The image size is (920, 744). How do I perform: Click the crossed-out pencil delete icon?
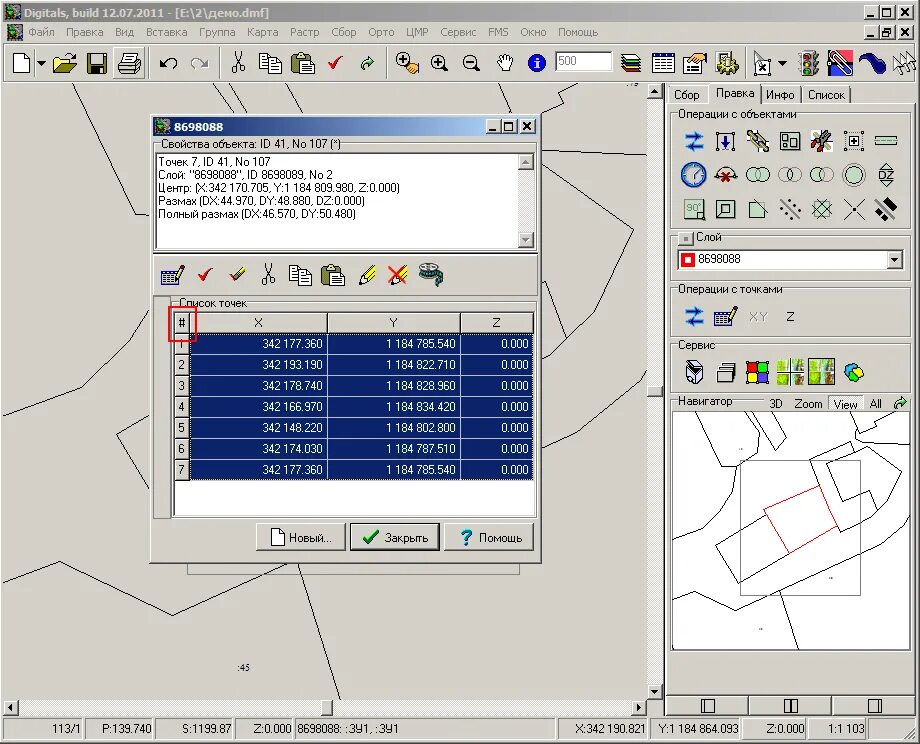point(398,275)
